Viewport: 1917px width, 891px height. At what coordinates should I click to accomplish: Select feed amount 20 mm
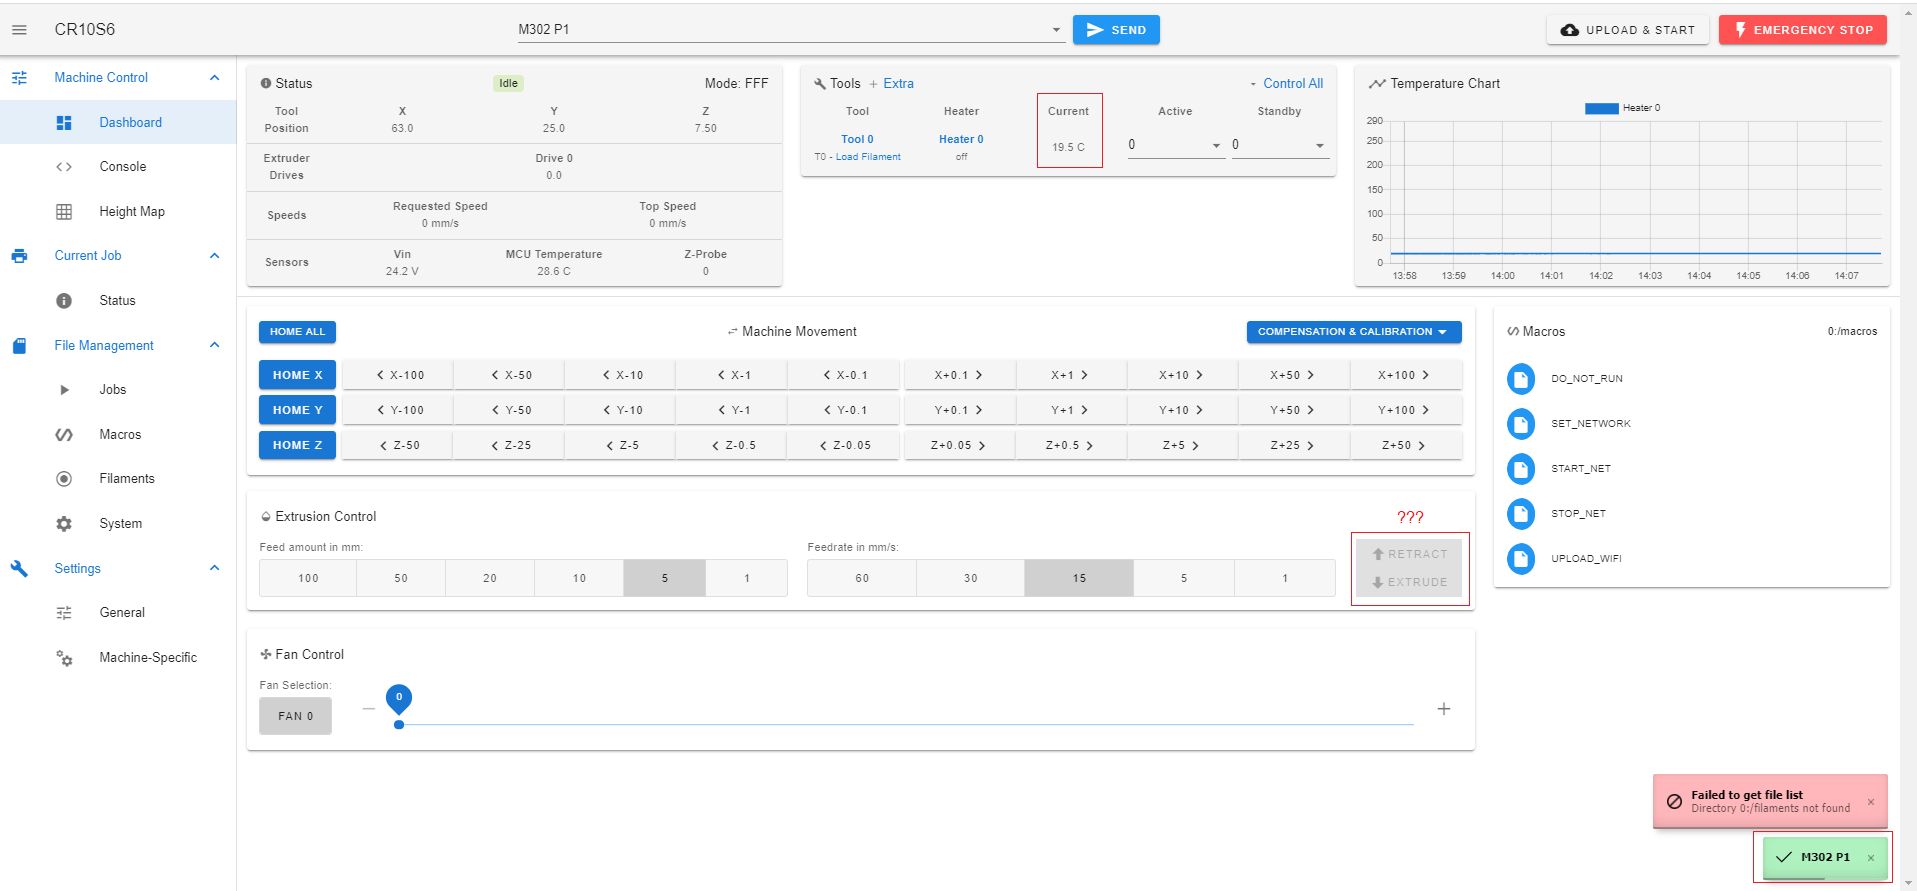coord(490,578)
